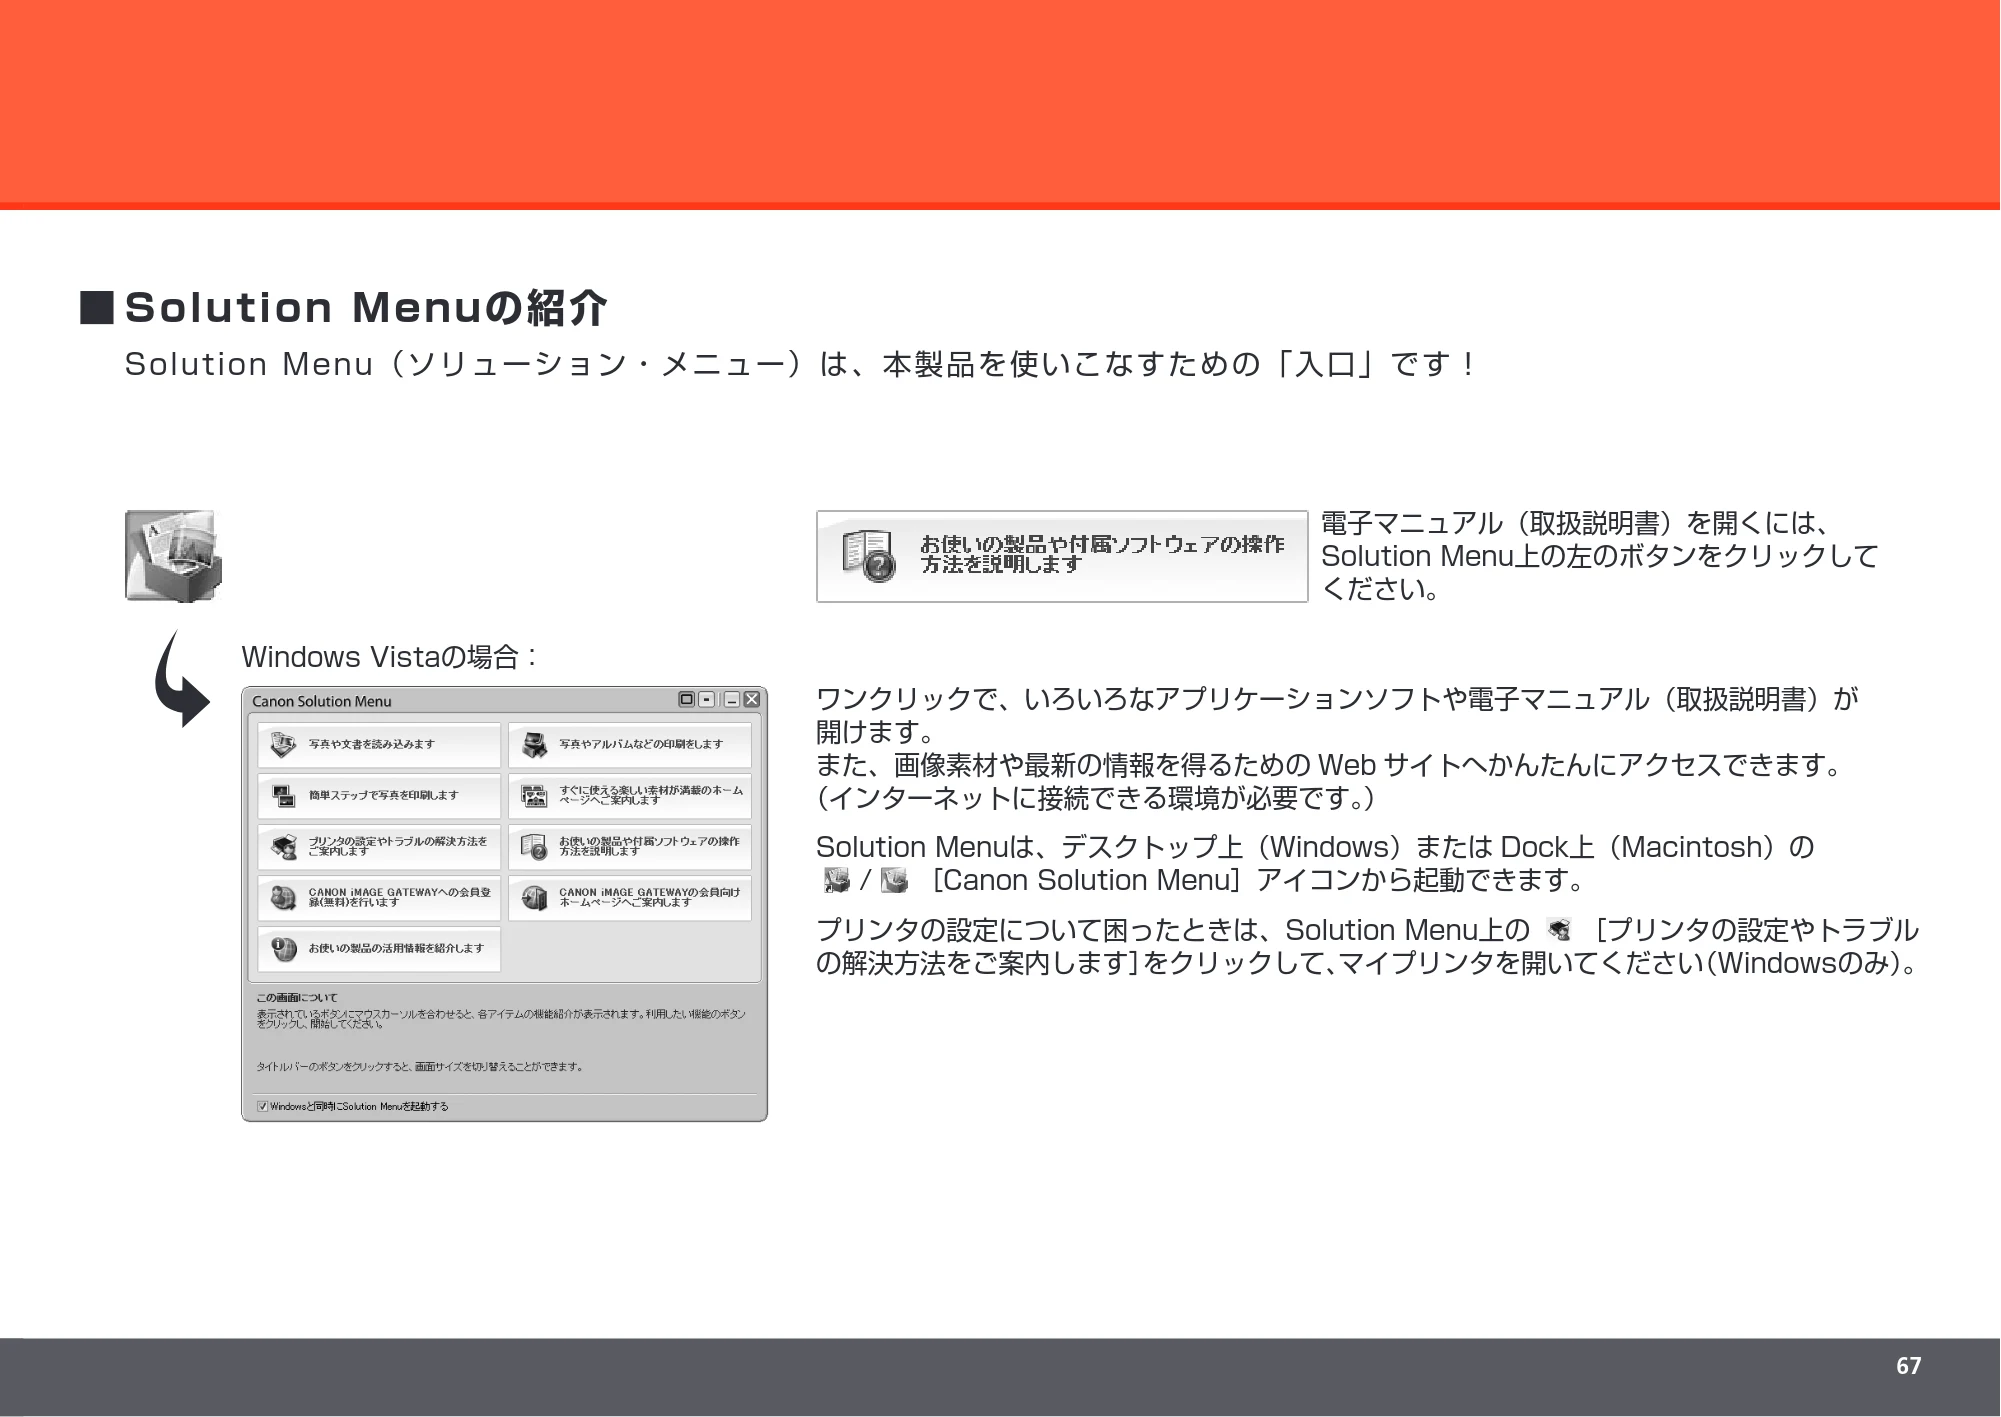Viewport: 2001px width, 1417px height.
Task: Switch Solution Menu to large size view
Action: (686, 699)
